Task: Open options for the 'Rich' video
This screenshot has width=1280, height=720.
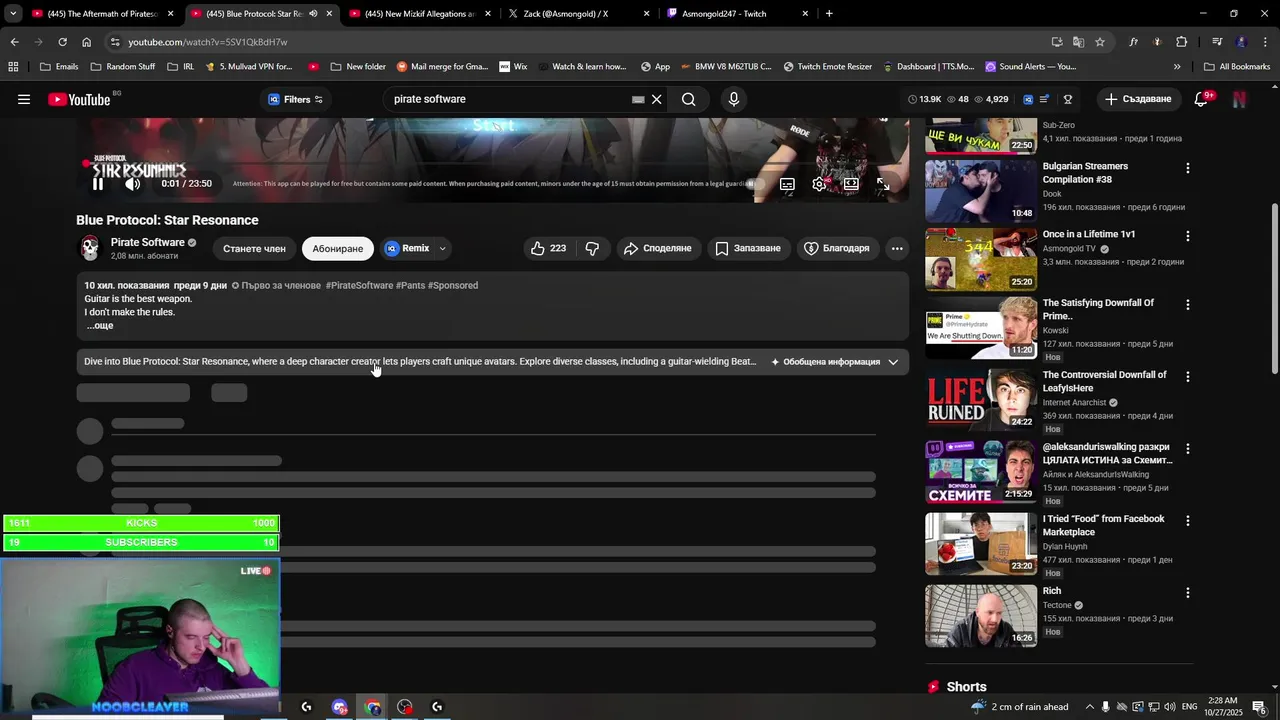Action: 1188,592
